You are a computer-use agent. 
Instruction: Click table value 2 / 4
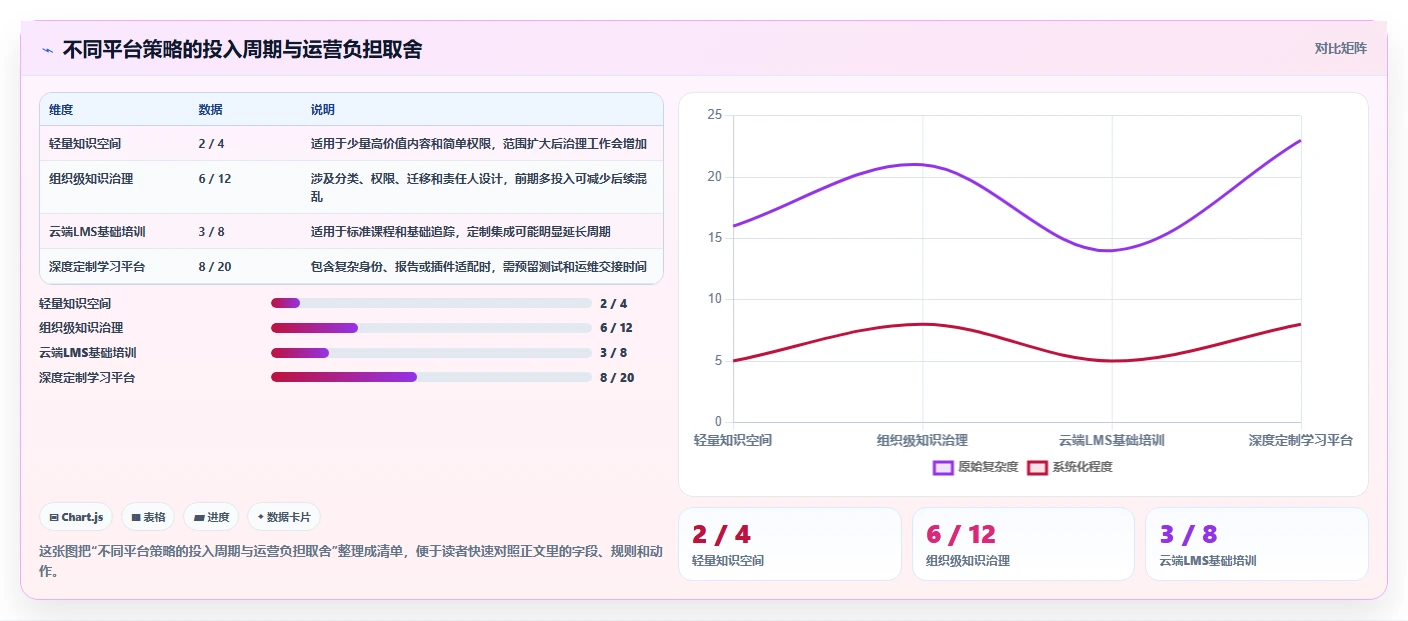click(x=211, y=143)
